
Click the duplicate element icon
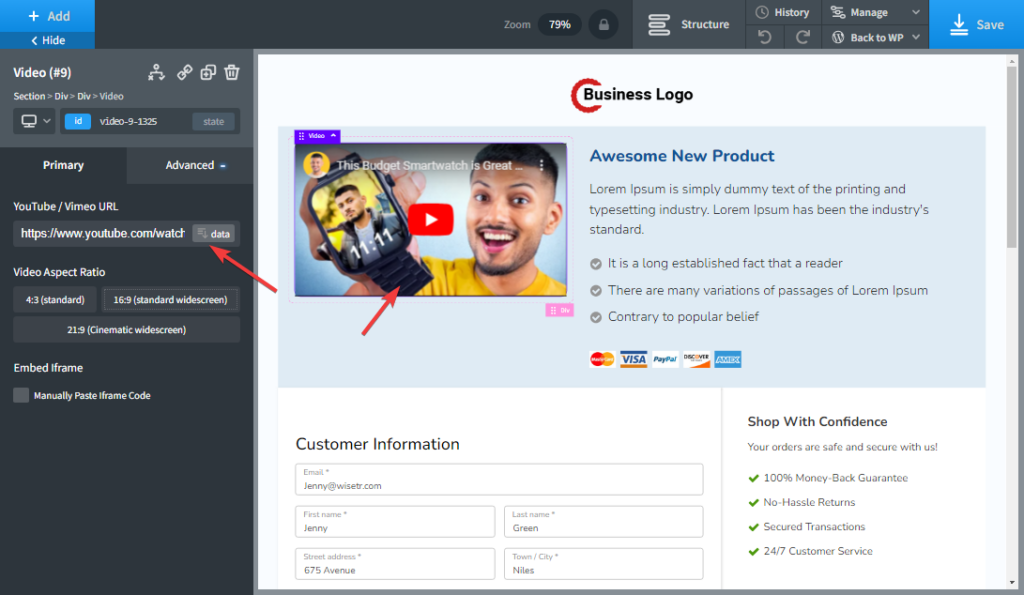pyautogui.click(x=208, y=72)
